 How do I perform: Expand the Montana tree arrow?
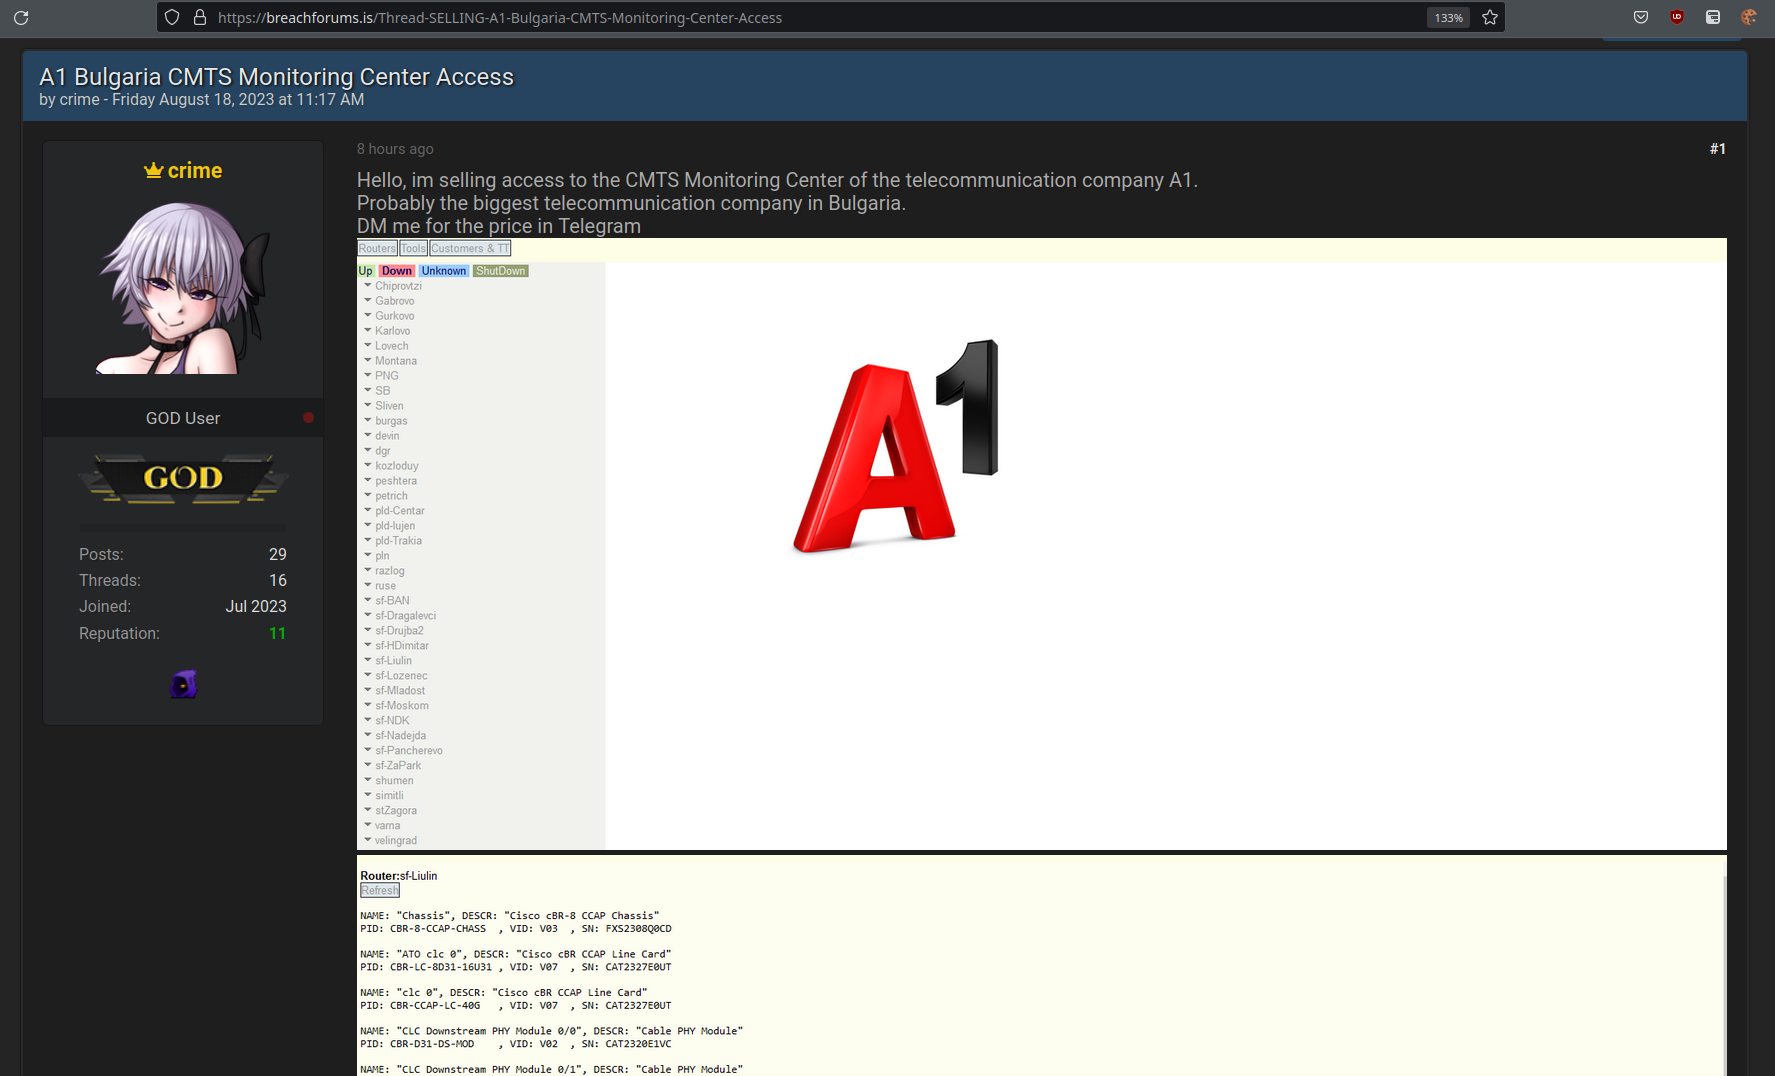[x=367, y=360]
